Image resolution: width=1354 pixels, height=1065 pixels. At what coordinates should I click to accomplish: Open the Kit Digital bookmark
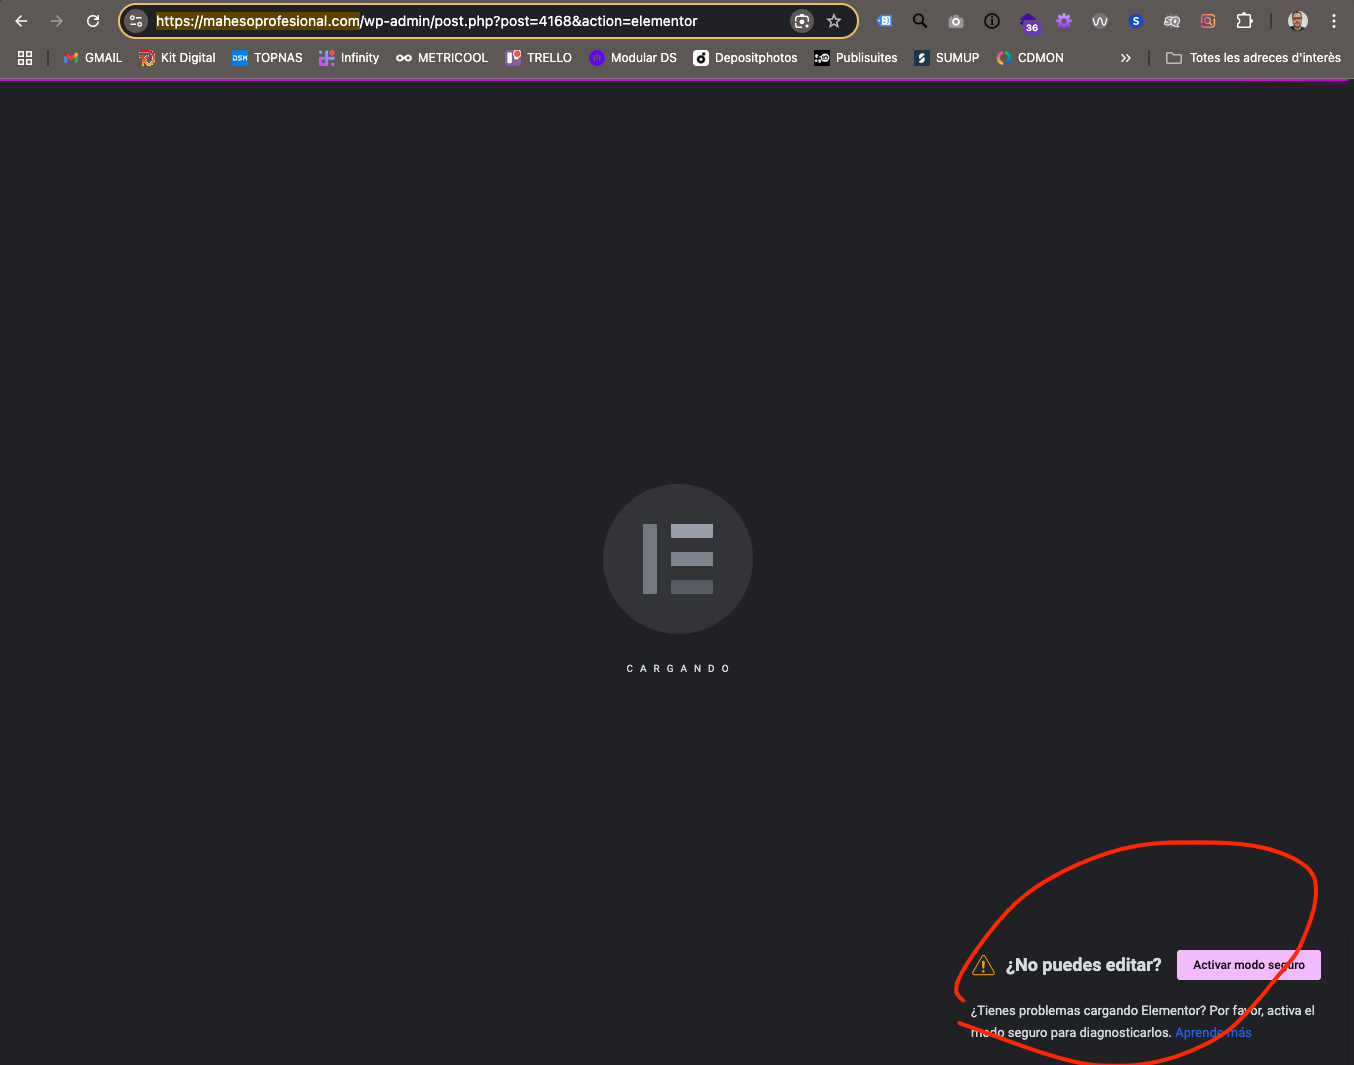coord(178,58)
